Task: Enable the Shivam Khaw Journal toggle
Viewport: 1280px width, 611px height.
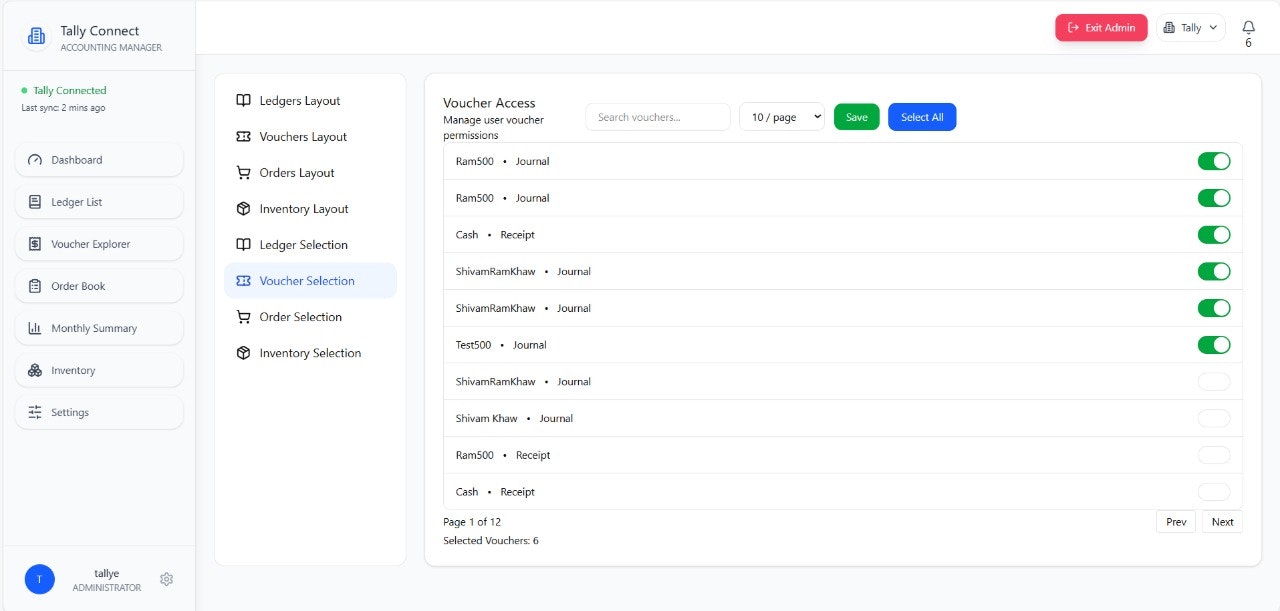Action: (1214, 418)
